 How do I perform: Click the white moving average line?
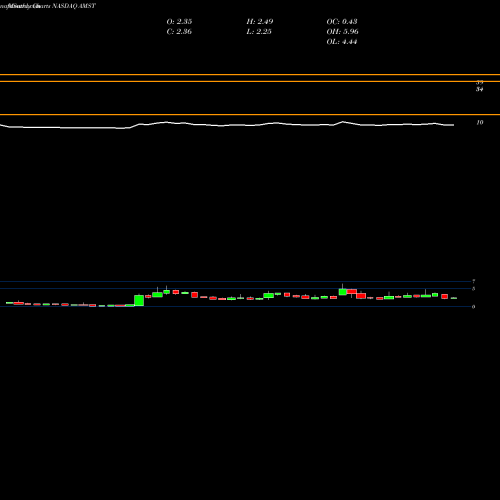[x=227, y=125]
